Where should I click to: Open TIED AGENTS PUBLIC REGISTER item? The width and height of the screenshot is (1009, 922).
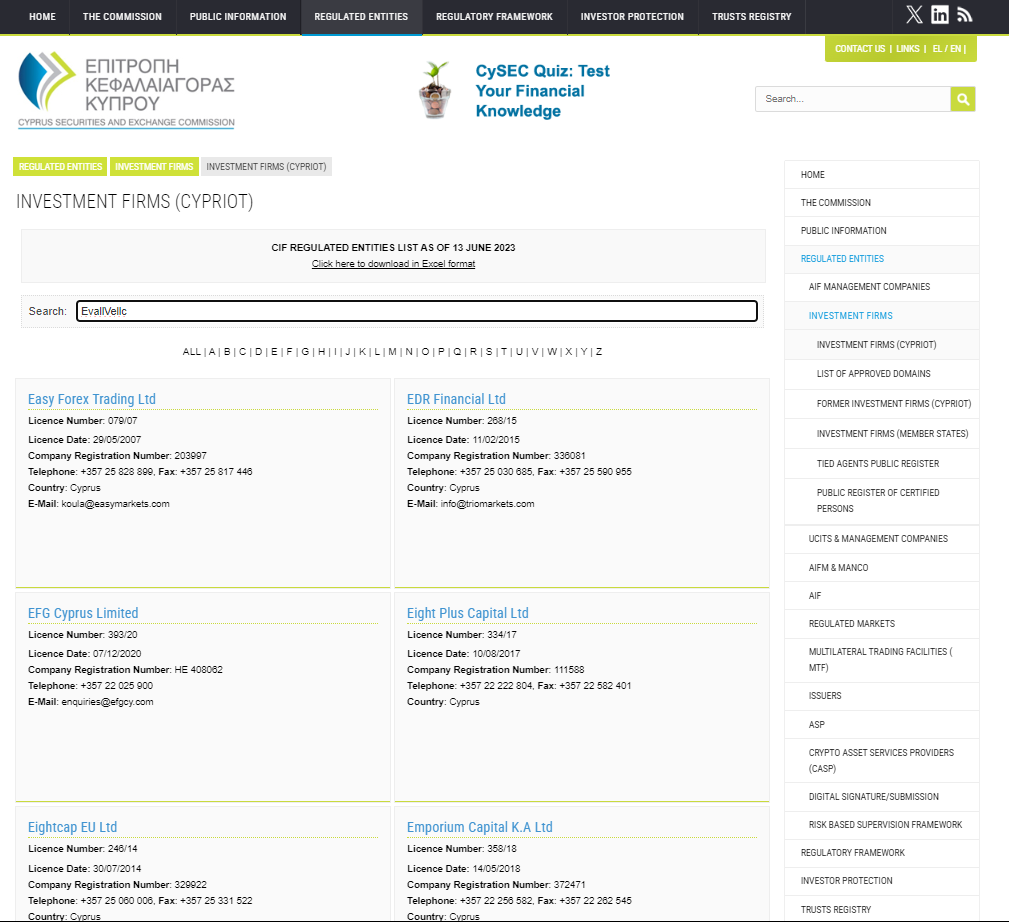pos(882,464)
